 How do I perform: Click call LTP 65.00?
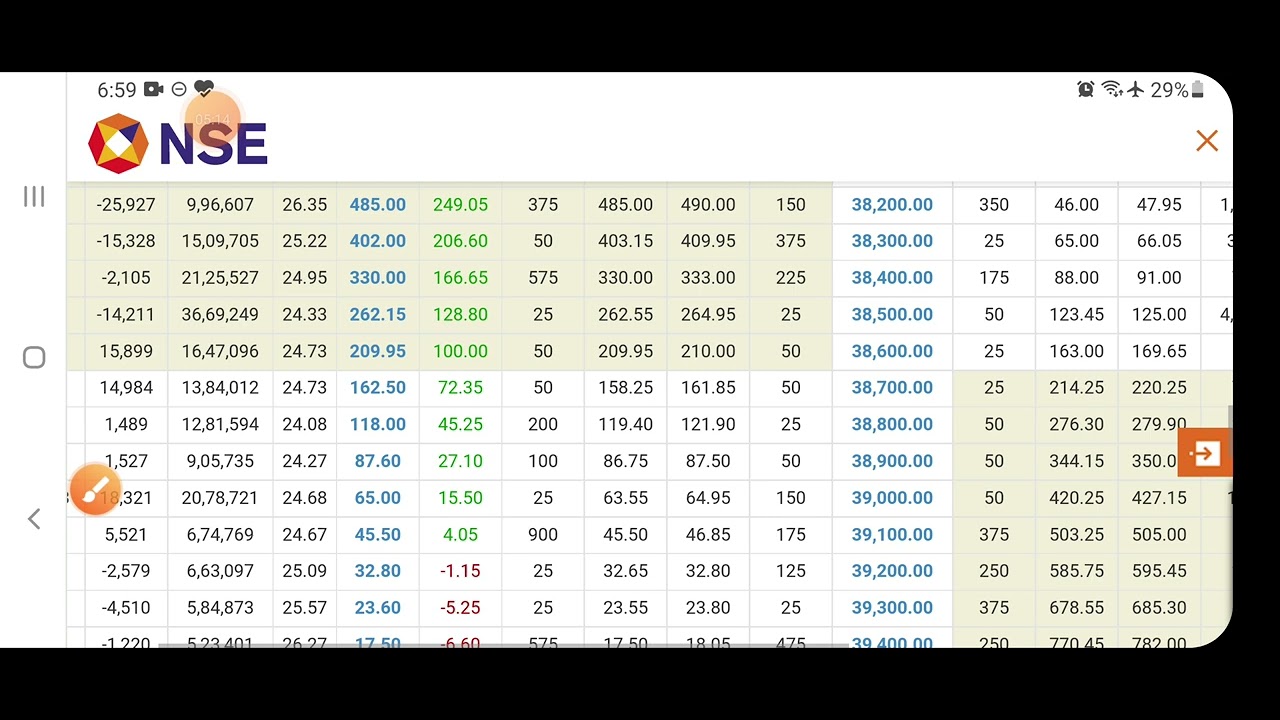[x=378, y=498]
